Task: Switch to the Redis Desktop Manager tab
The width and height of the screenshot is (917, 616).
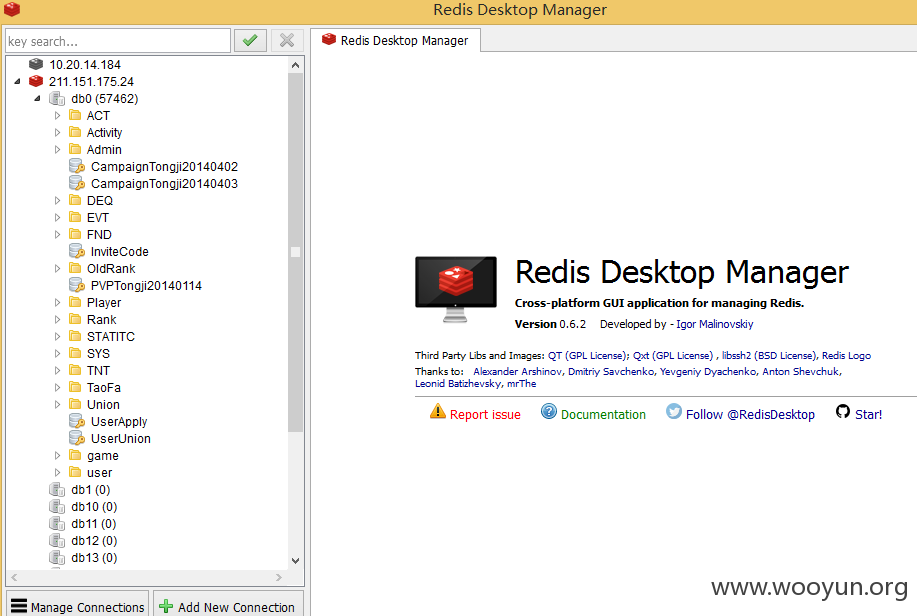Action: coord(396,40)
